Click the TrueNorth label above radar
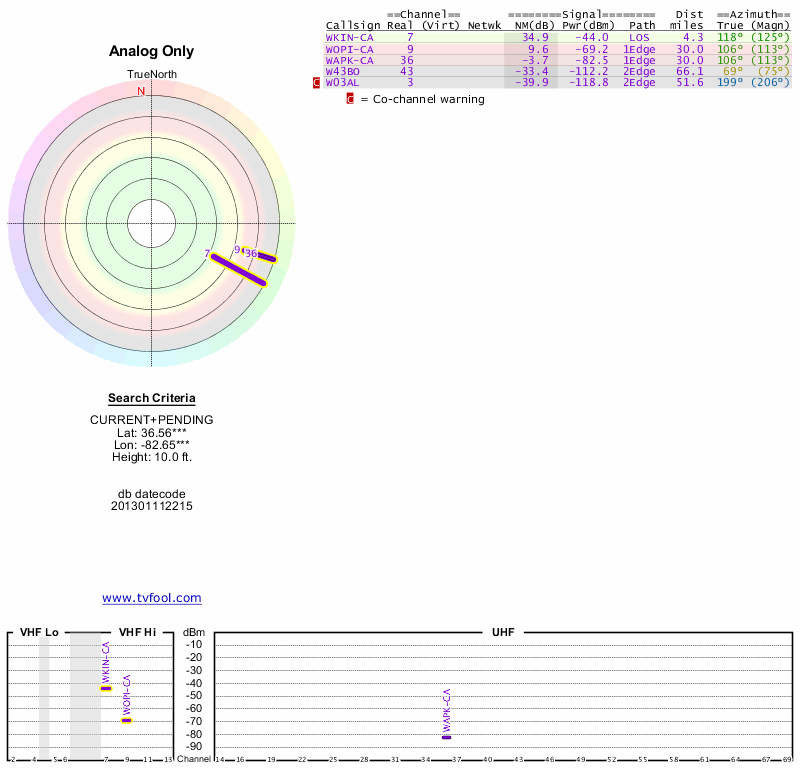 point(152,75)
